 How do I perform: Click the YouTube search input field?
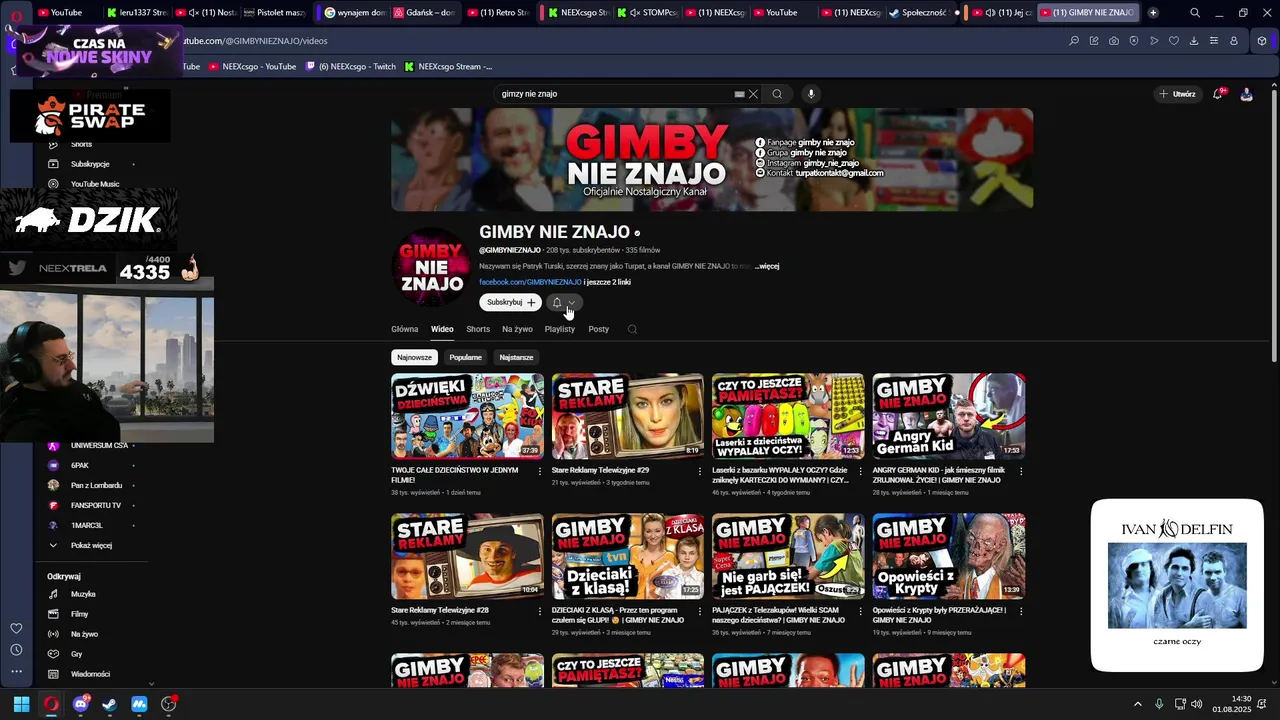click(x=614, y=94)
